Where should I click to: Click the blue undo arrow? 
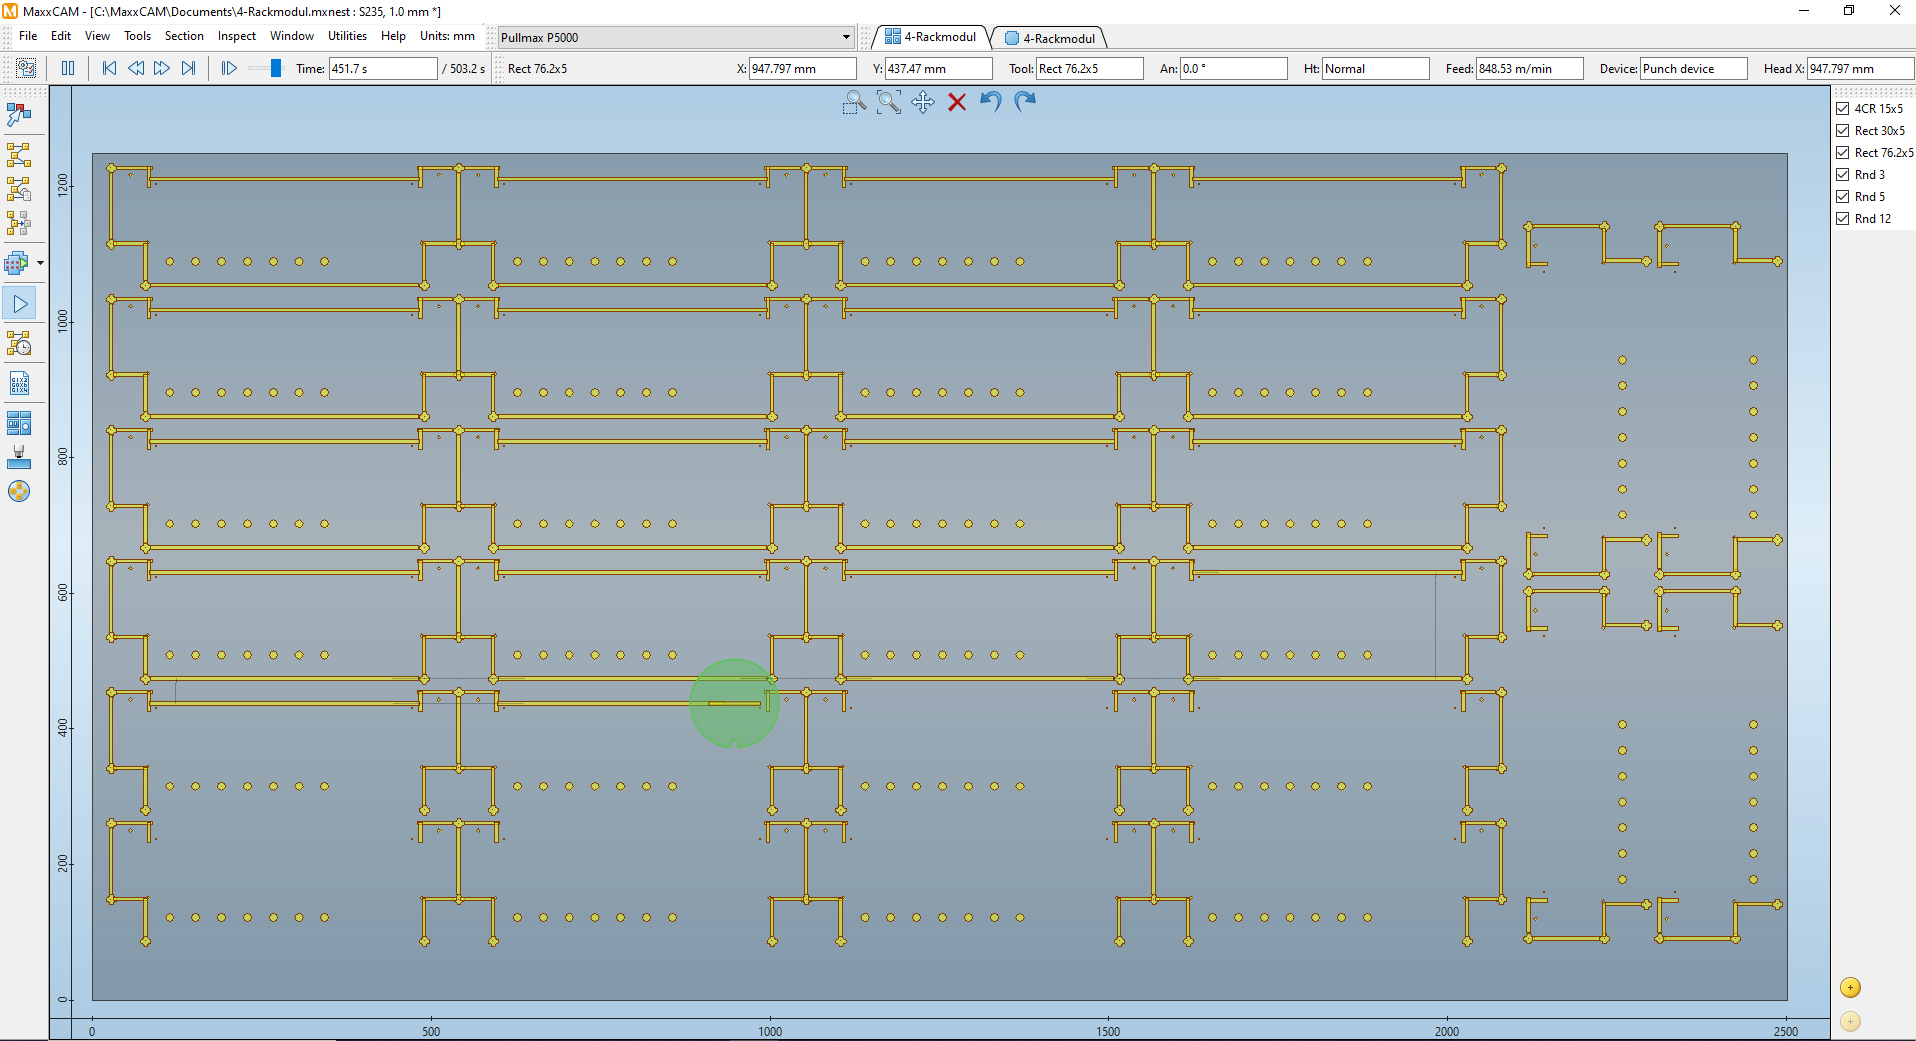click(x=990, y=102)
